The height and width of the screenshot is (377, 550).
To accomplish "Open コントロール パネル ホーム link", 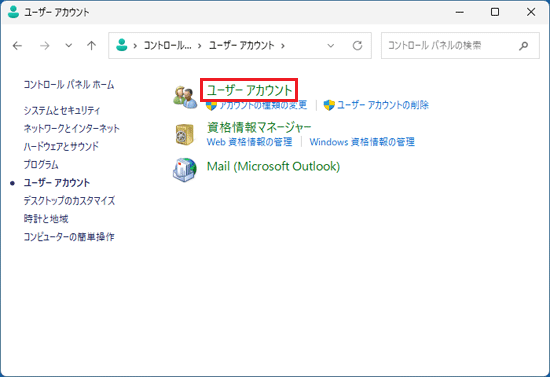I will [x=69, y=85].
